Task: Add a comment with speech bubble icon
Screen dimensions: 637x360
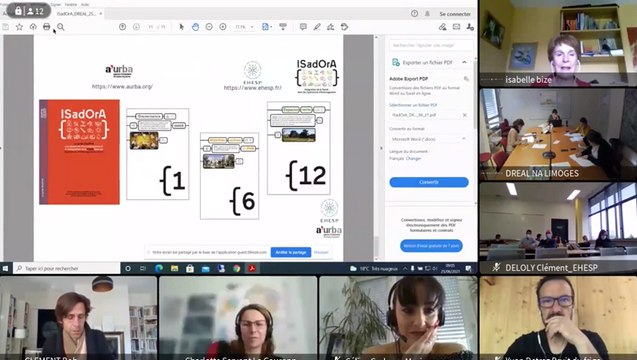Action: coord(303,27)
